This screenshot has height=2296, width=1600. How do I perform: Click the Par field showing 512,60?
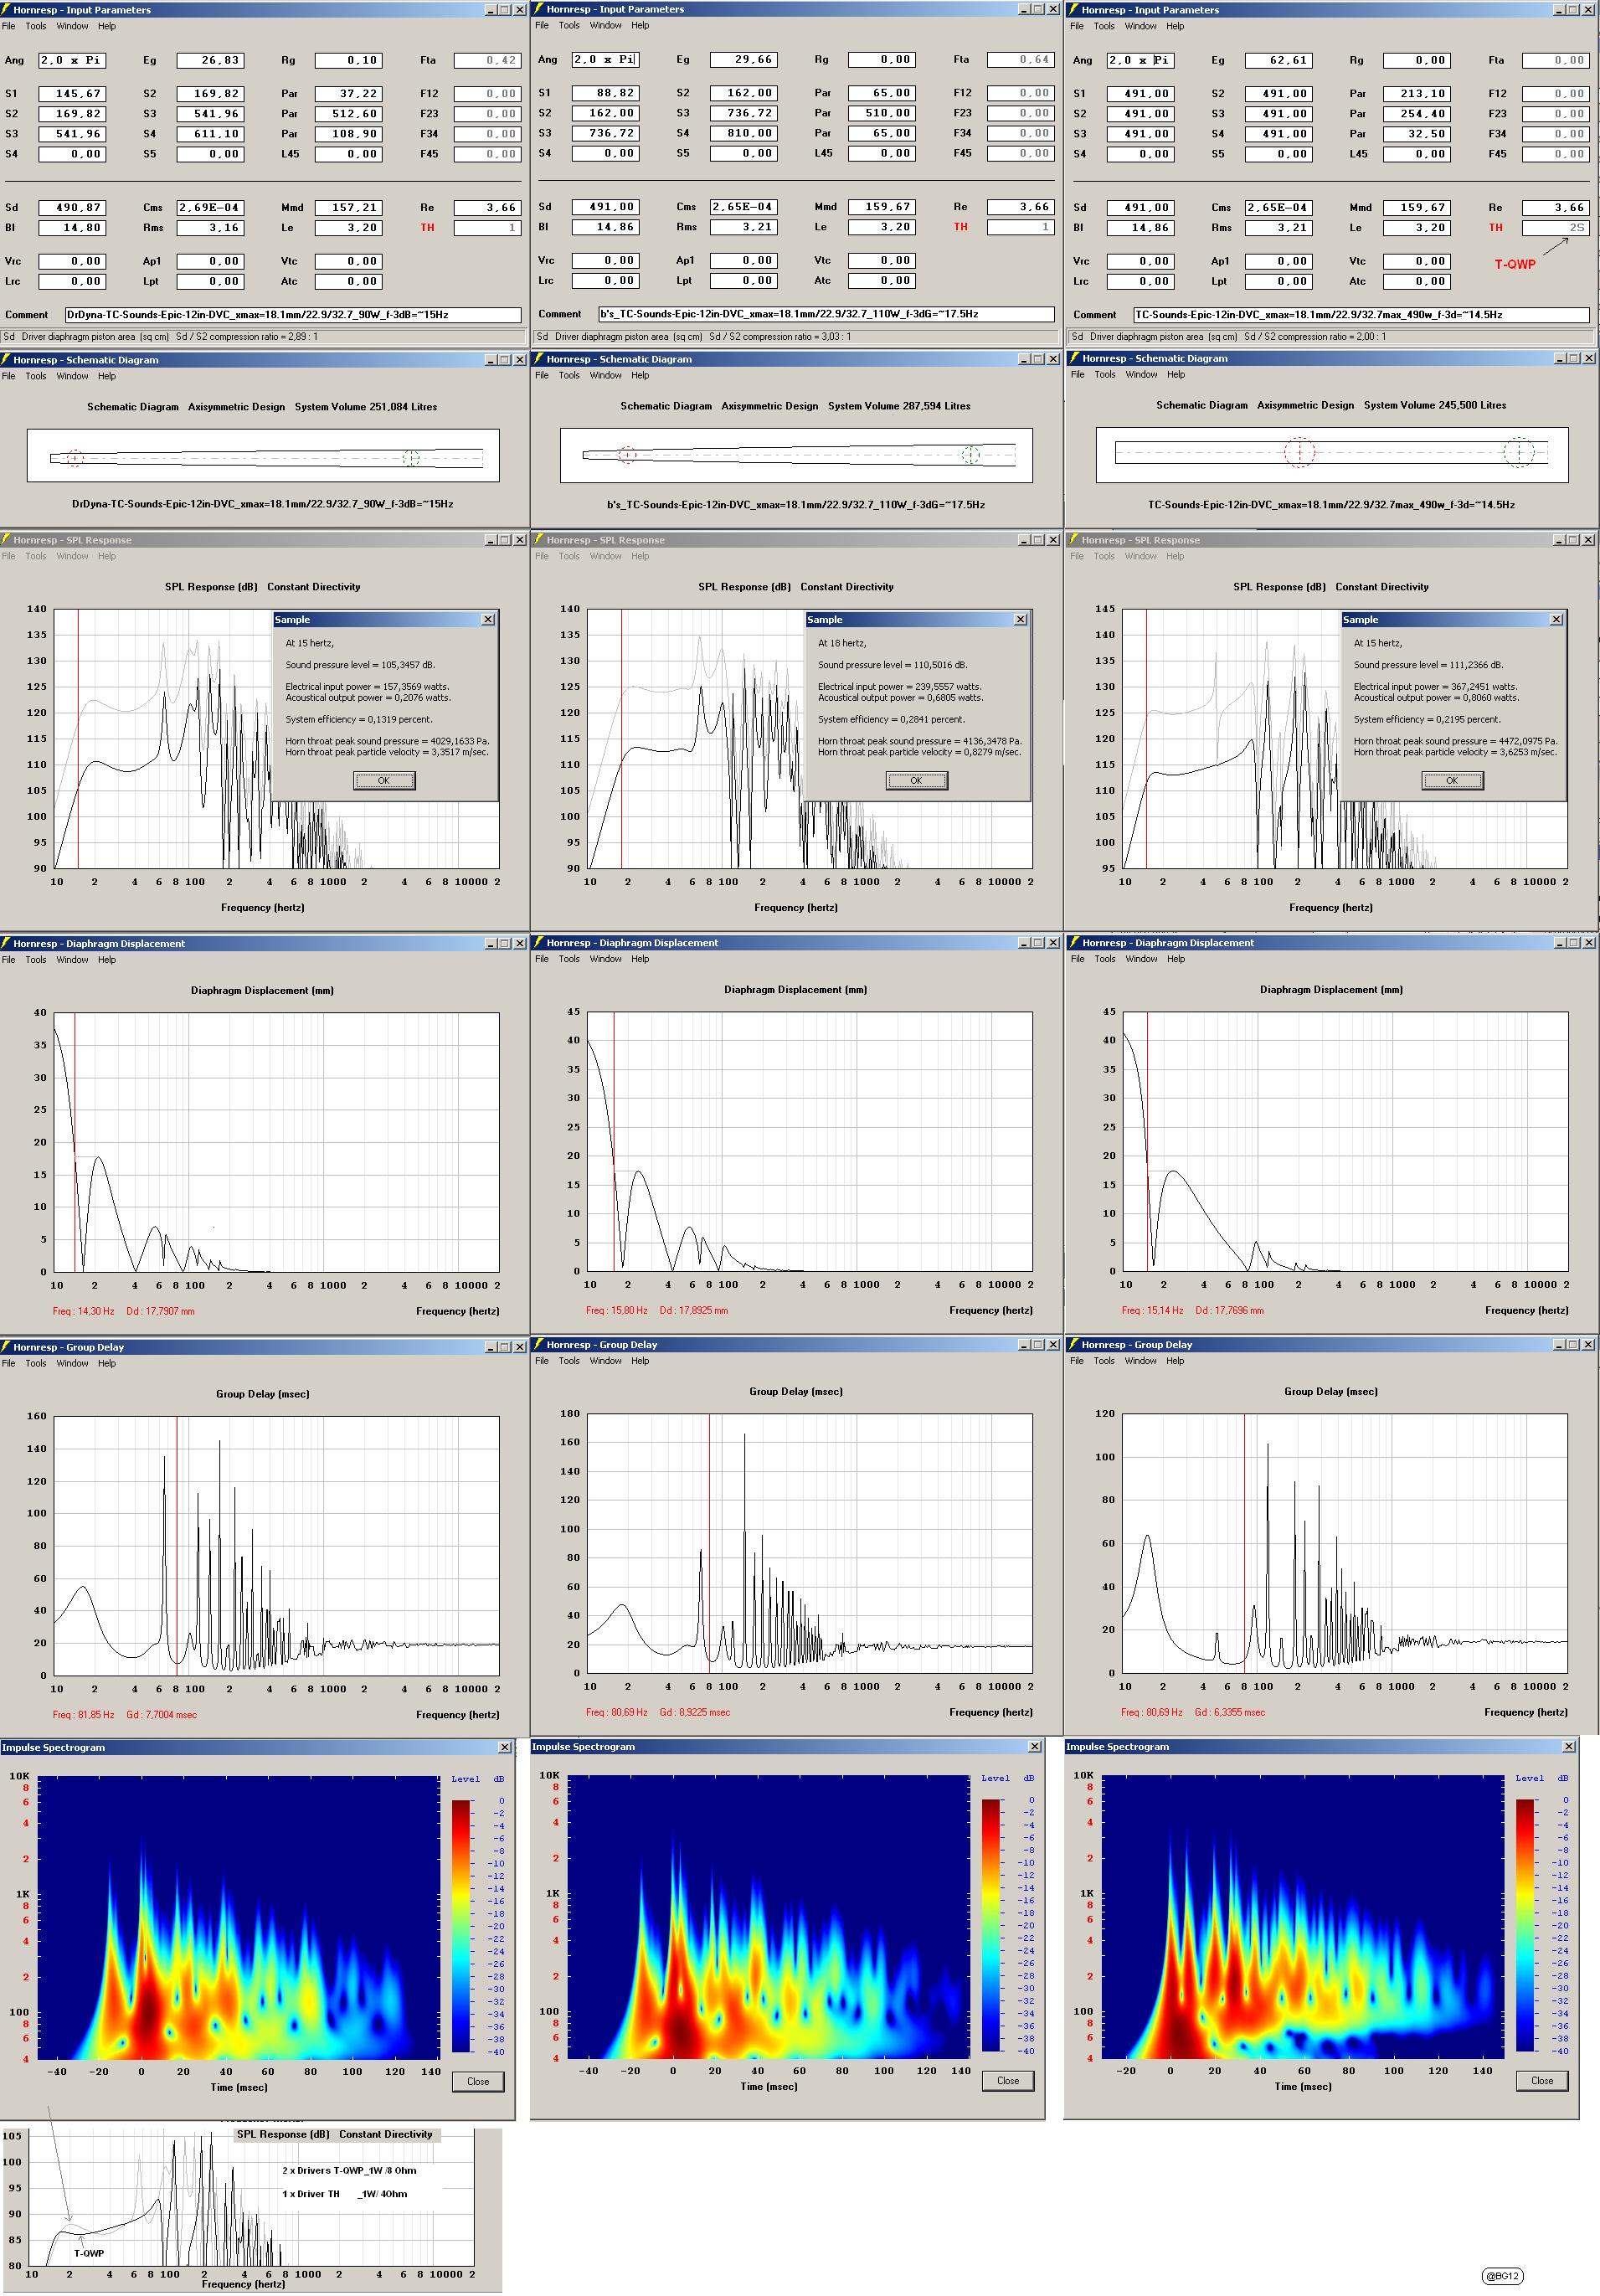click(349, 114)
